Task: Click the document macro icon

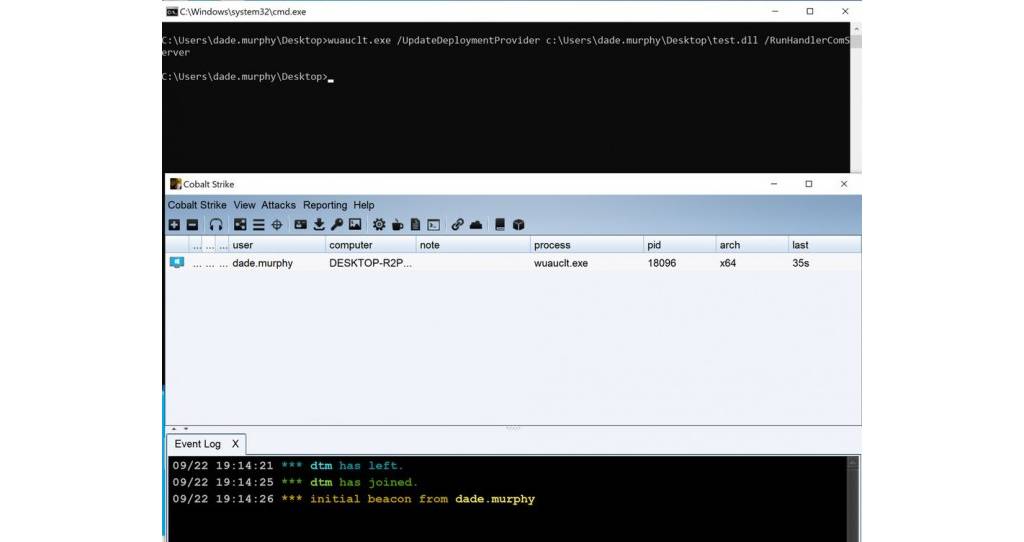Action: point(415,225)
